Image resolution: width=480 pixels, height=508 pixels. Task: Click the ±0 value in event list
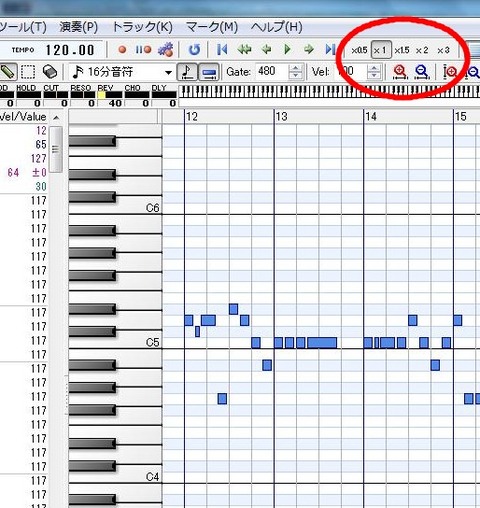[x=39, y=172]
